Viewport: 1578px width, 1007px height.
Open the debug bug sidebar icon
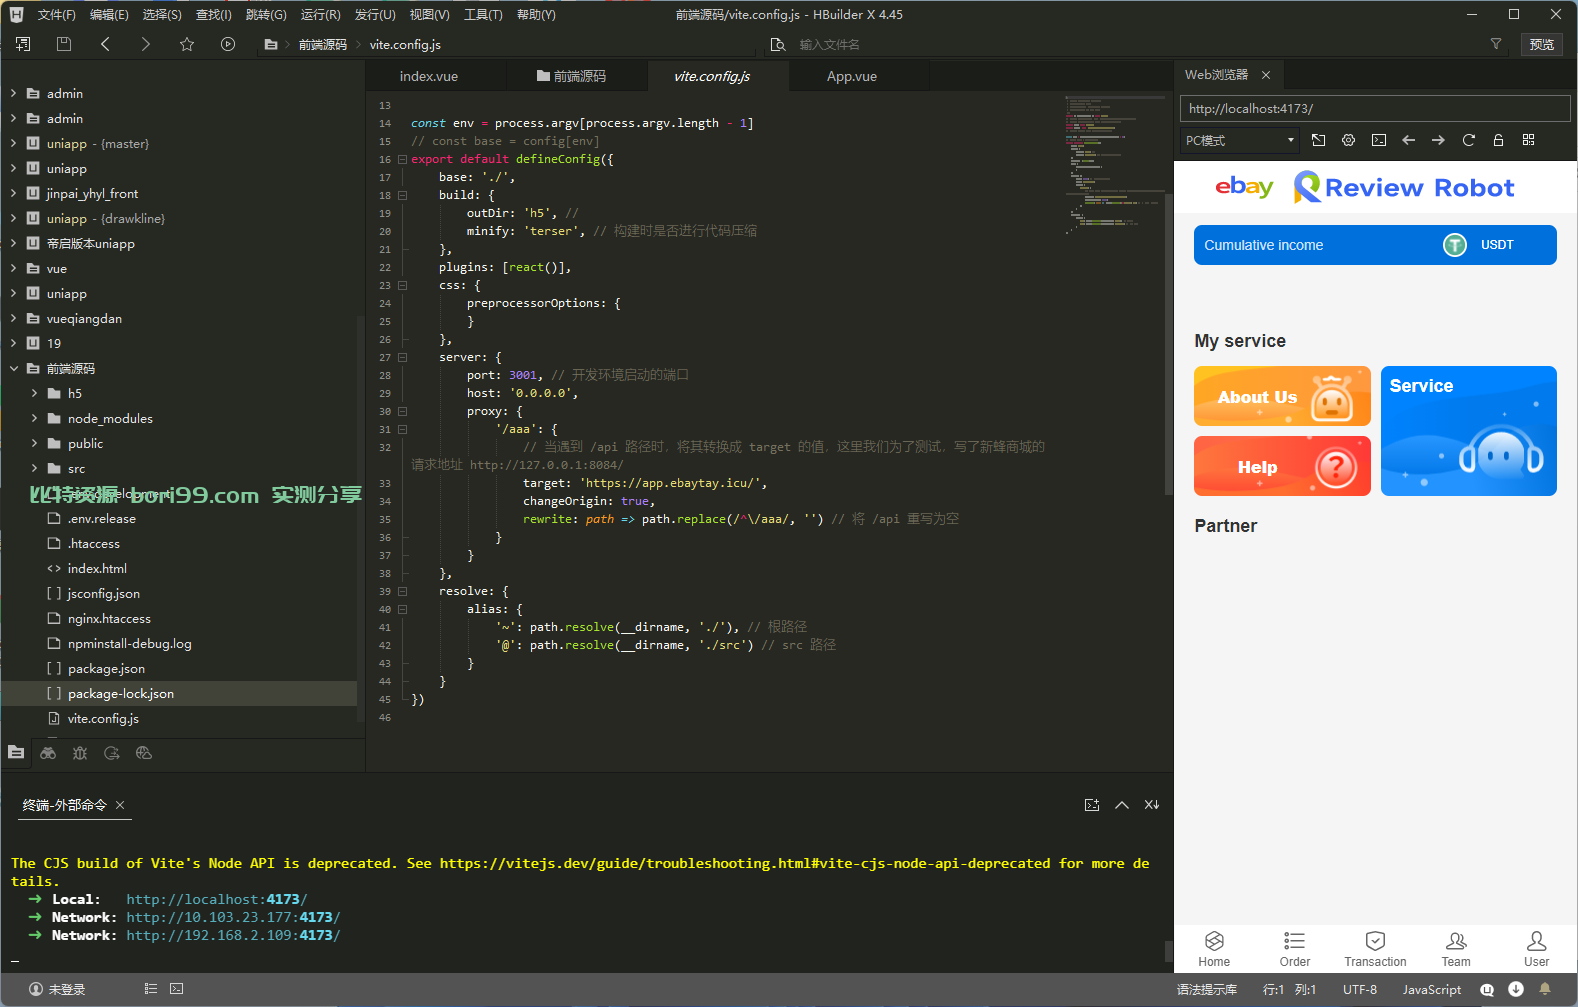[x=80, y=753]
